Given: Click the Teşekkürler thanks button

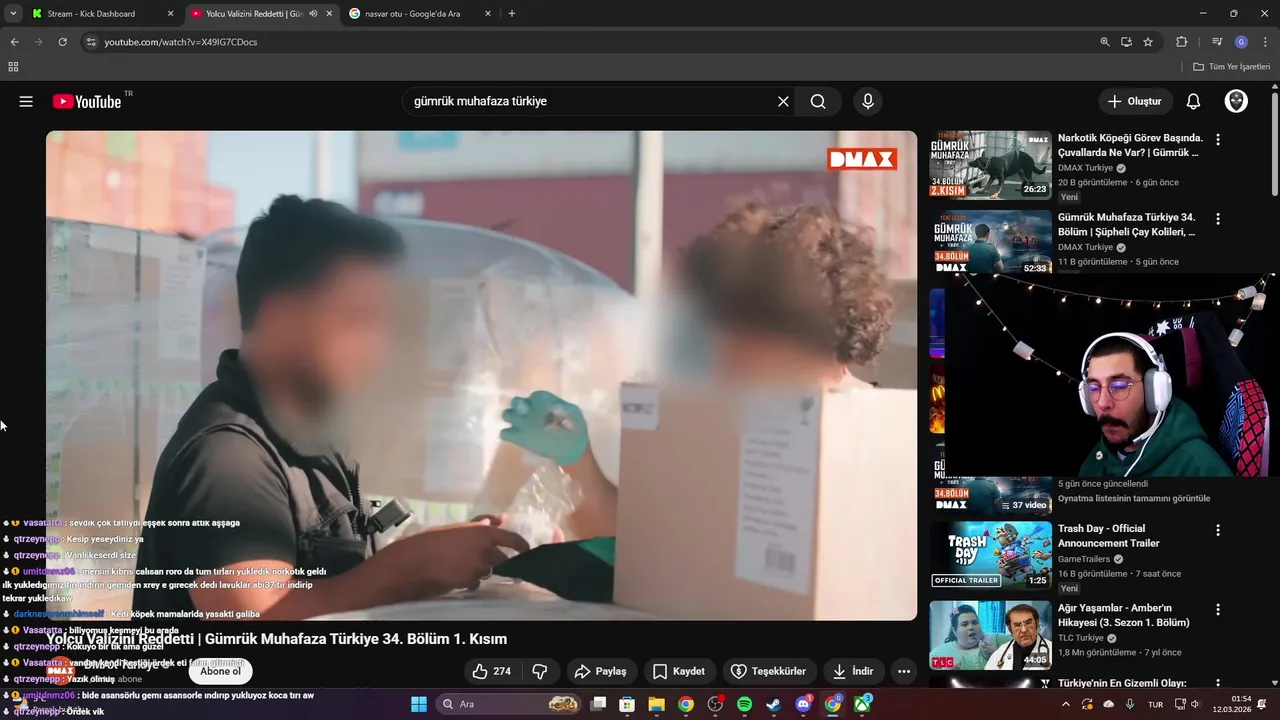Looking at the screenshot, I should point(769,671).
